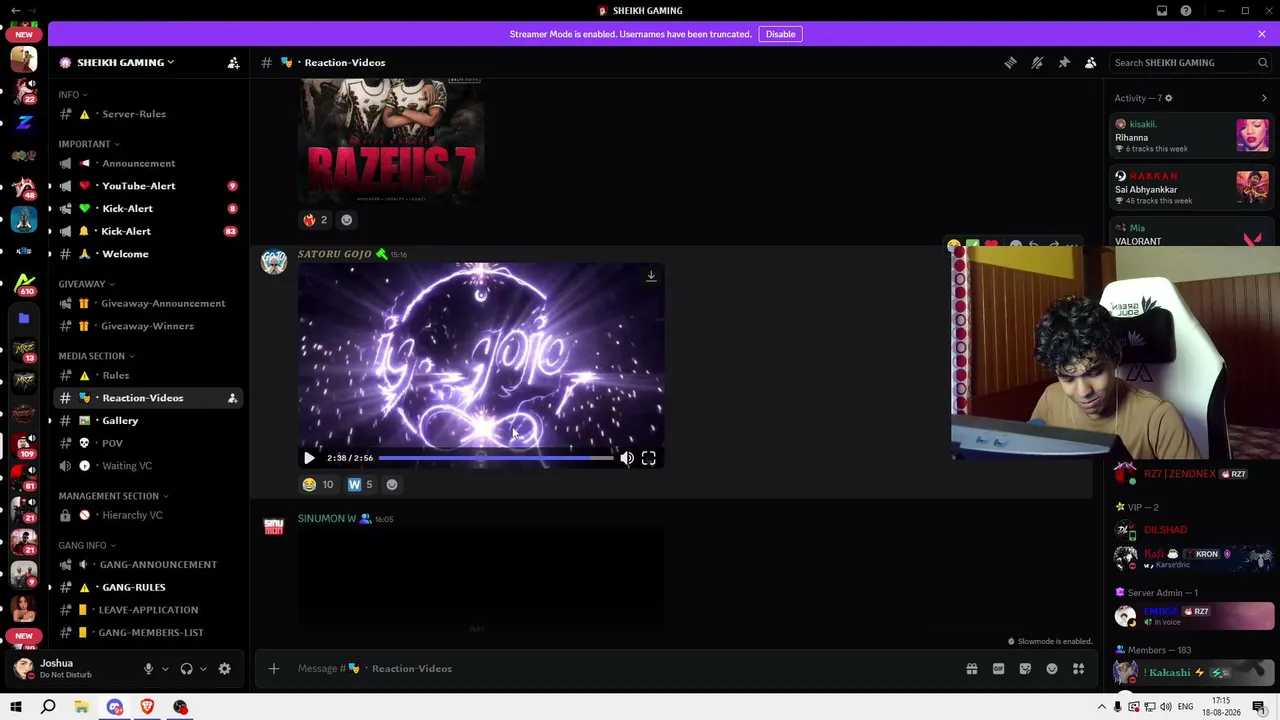Open the attachment plus button
The image size is (1280, 720).
[274, 669]
